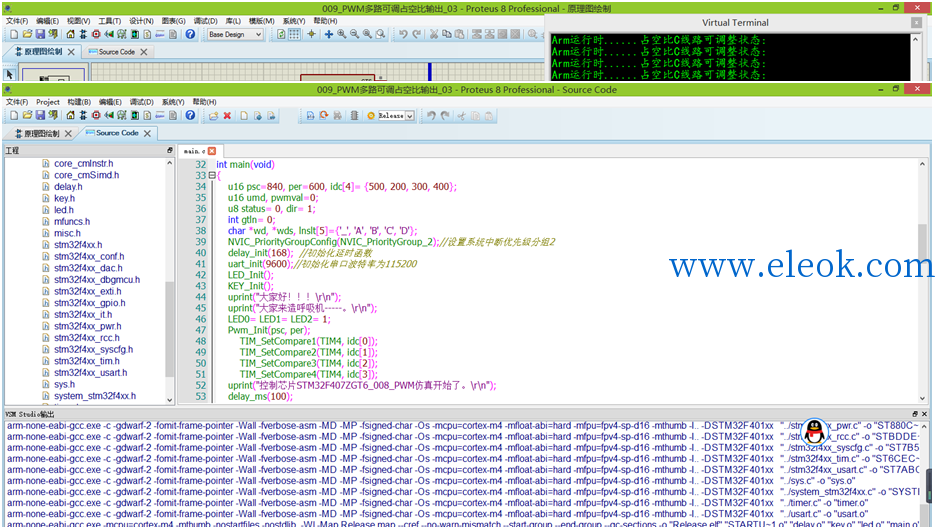Click the zoom in magnifier icon

click(x=342, y=34)
